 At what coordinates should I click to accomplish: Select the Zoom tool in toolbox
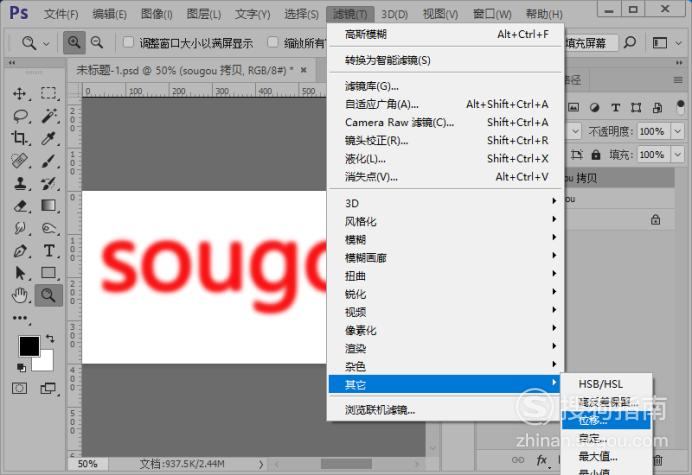pyautogui.click(x=49, y=295)
